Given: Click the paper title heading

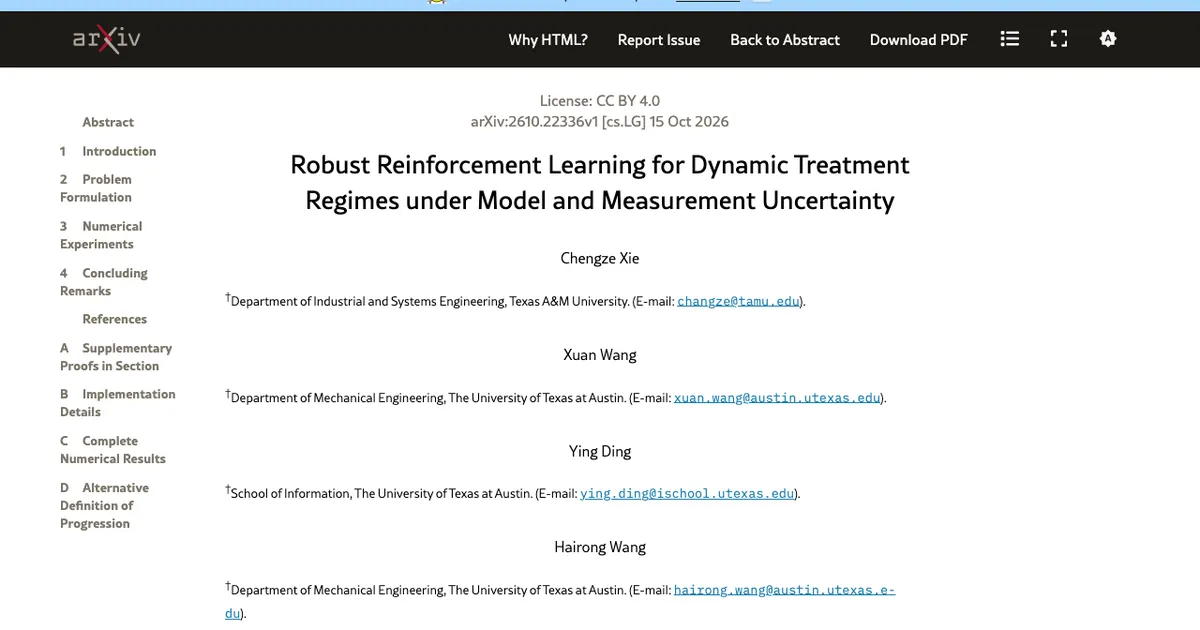Looking at the screenshot, I should (x=600, y=182).
